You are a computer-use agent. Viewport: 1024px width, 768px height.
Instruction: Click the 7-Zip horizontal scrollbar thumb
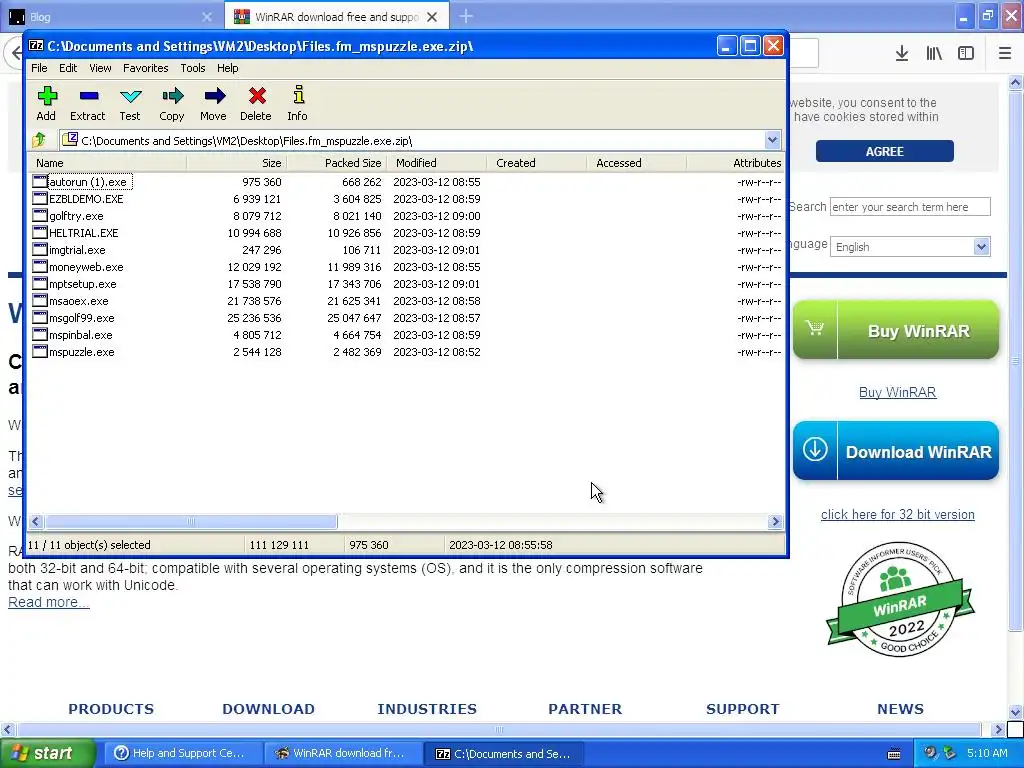pyautogui.click(x=191, y=521)
